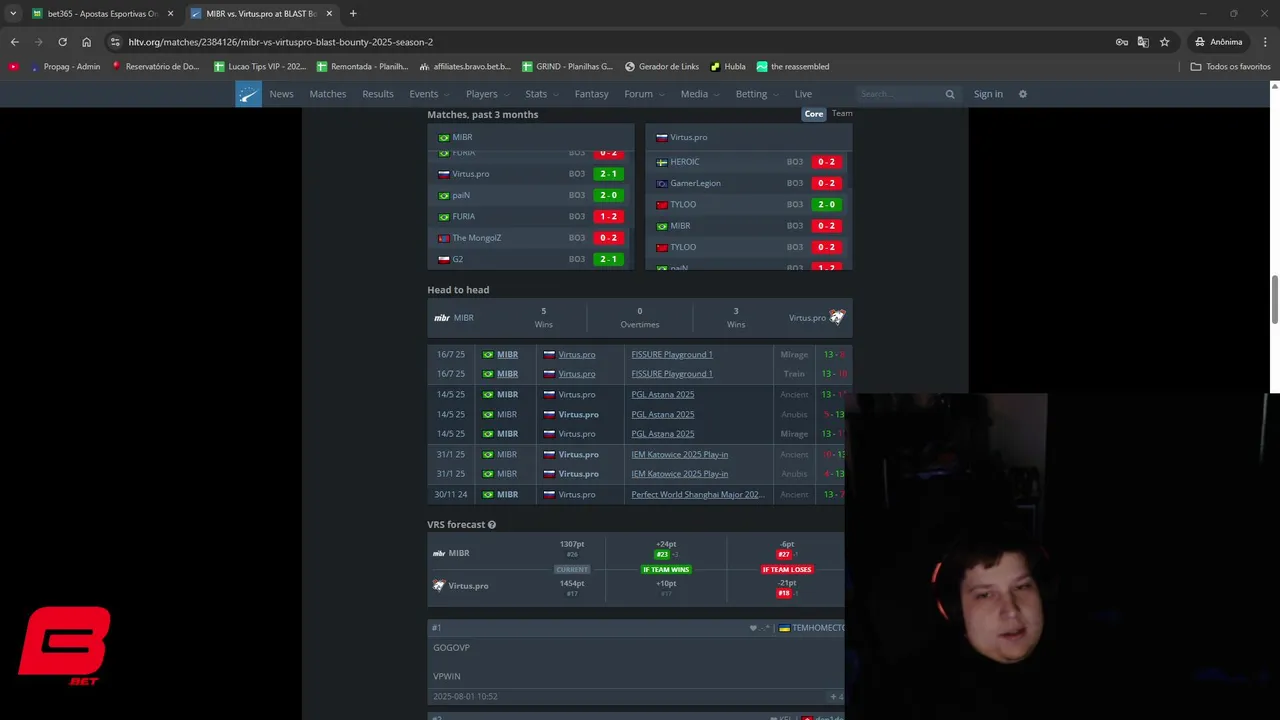Open the YouTube bookmark icon
The image size is (1280, 720).
coord(13,67)
